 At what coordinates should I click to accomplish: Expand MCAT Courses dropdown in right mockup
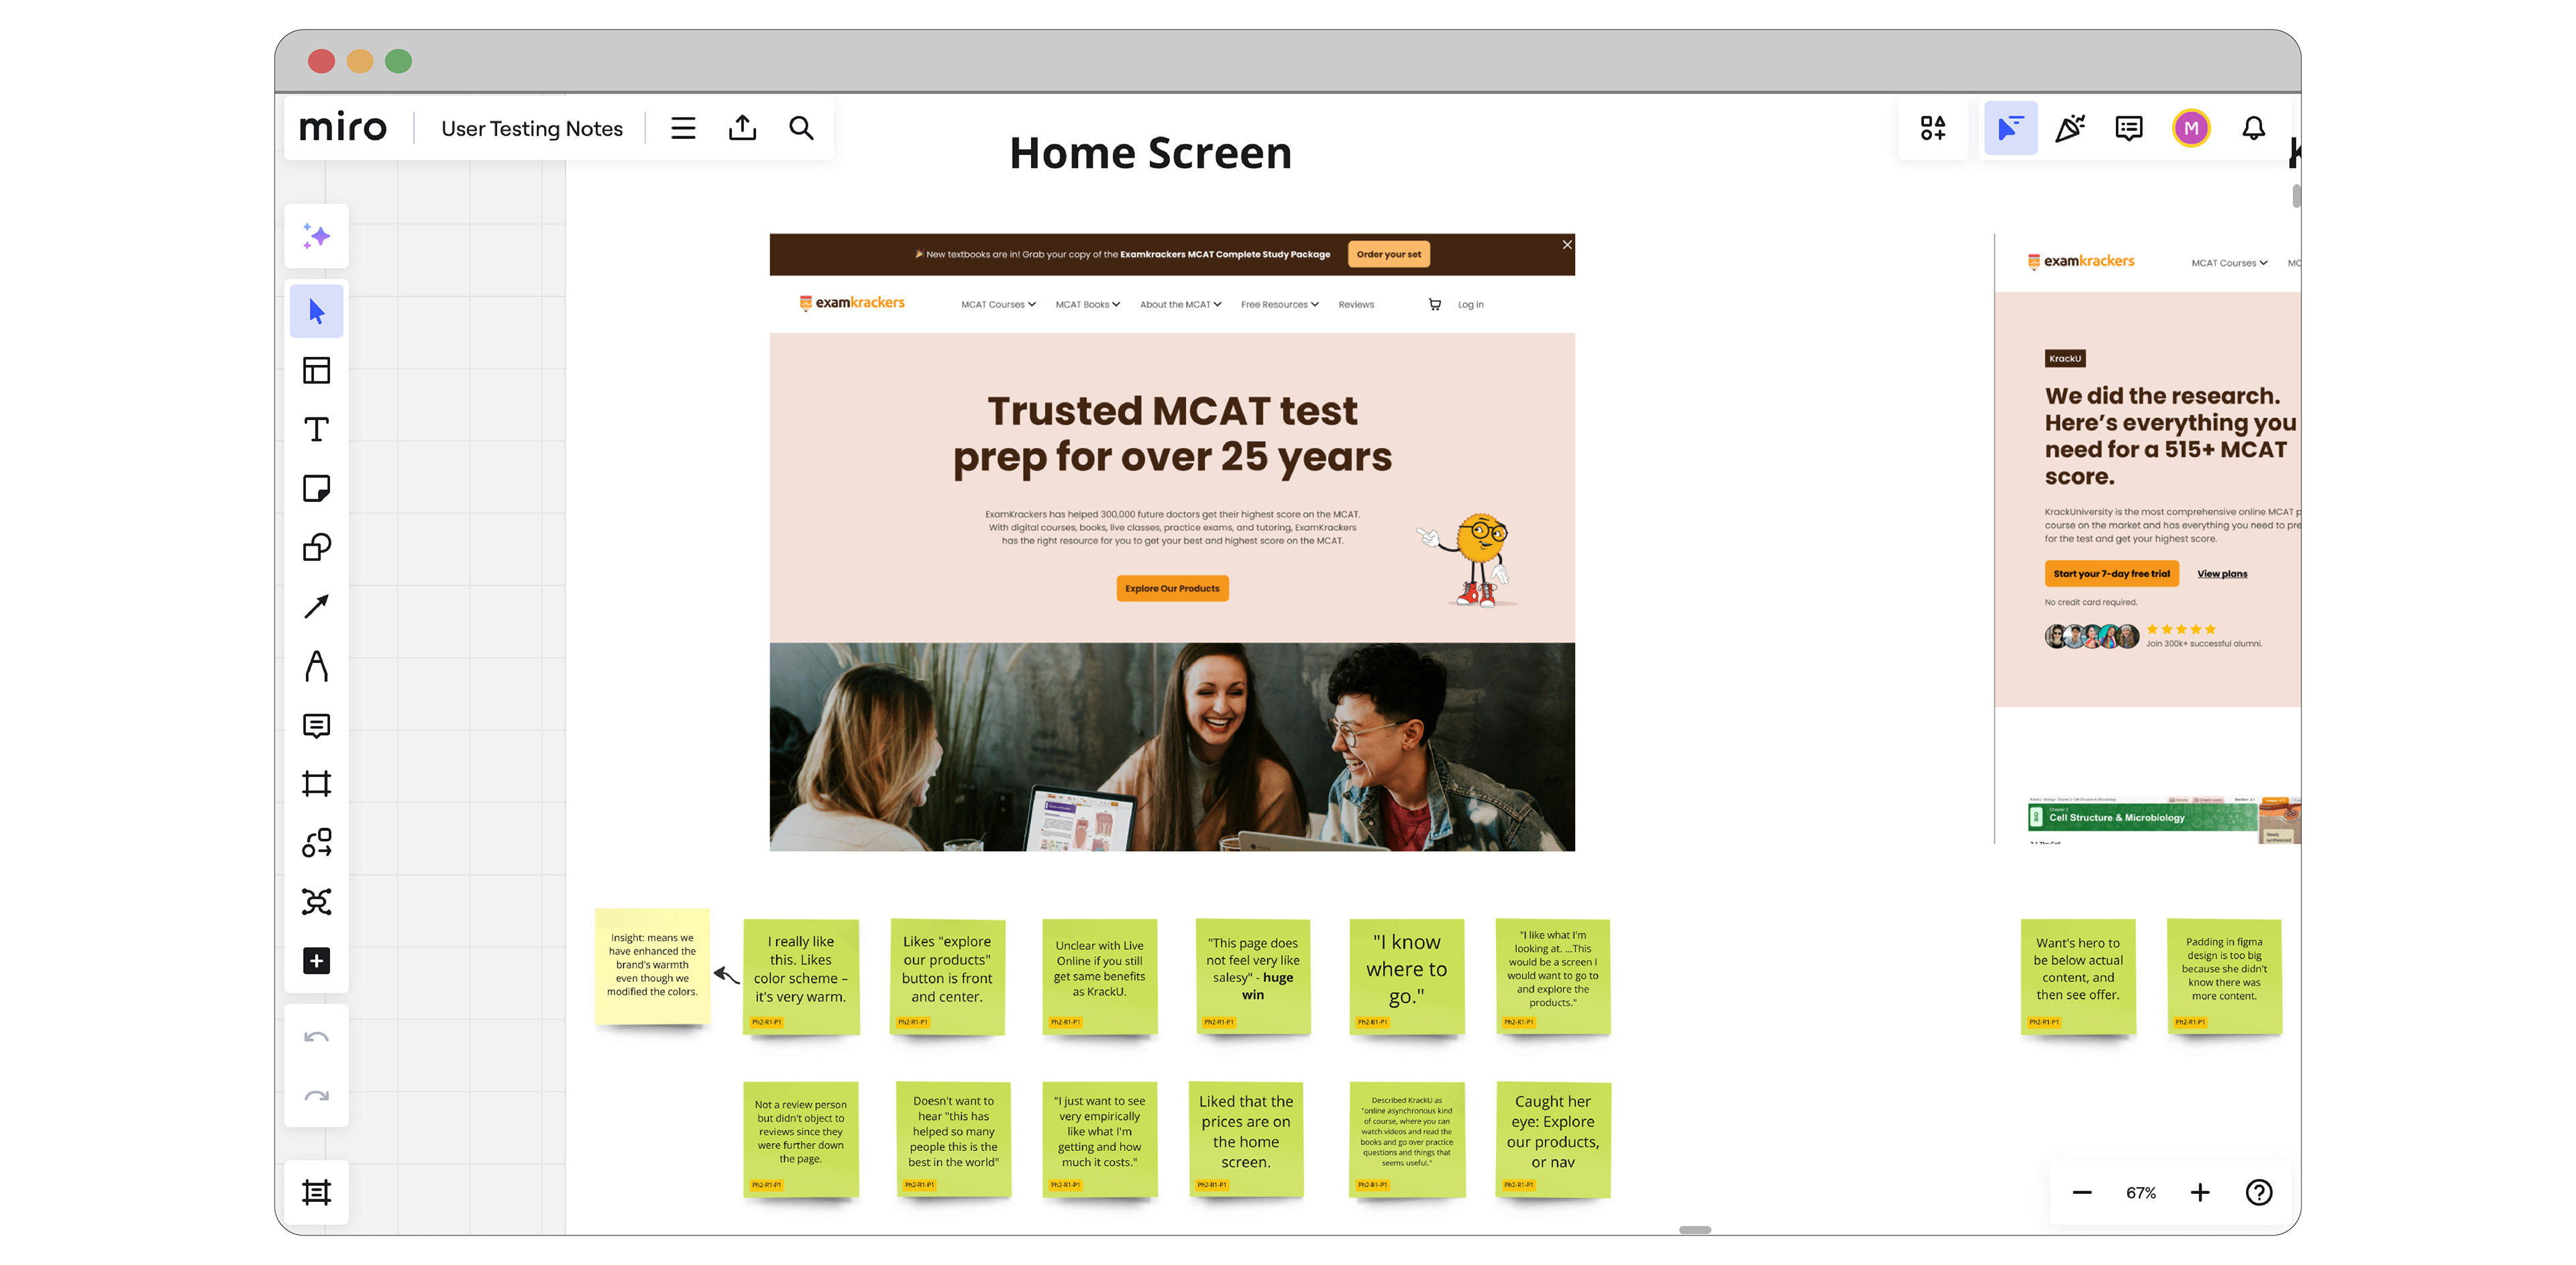click(x=2229, y=263)
